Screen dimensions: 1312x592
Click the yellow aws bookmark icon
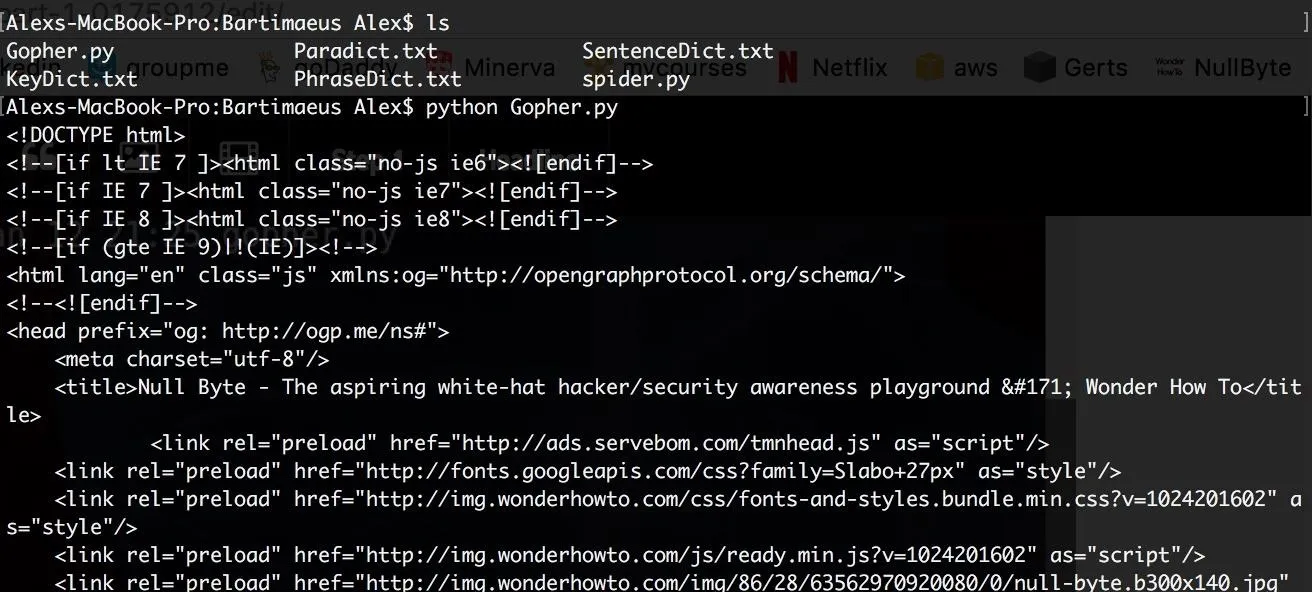[930, 67]
